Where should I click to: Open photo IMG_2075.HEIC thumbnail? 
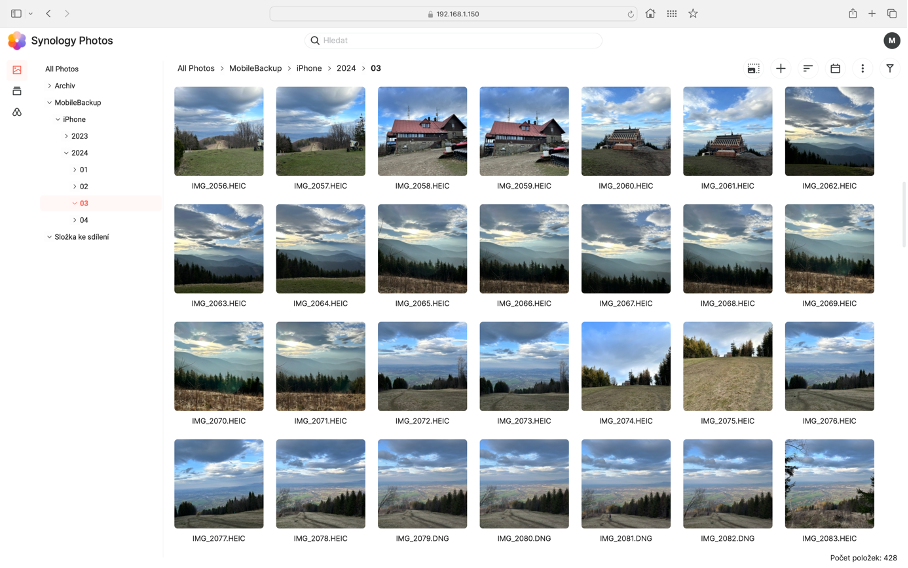click(x=728, y=367)
